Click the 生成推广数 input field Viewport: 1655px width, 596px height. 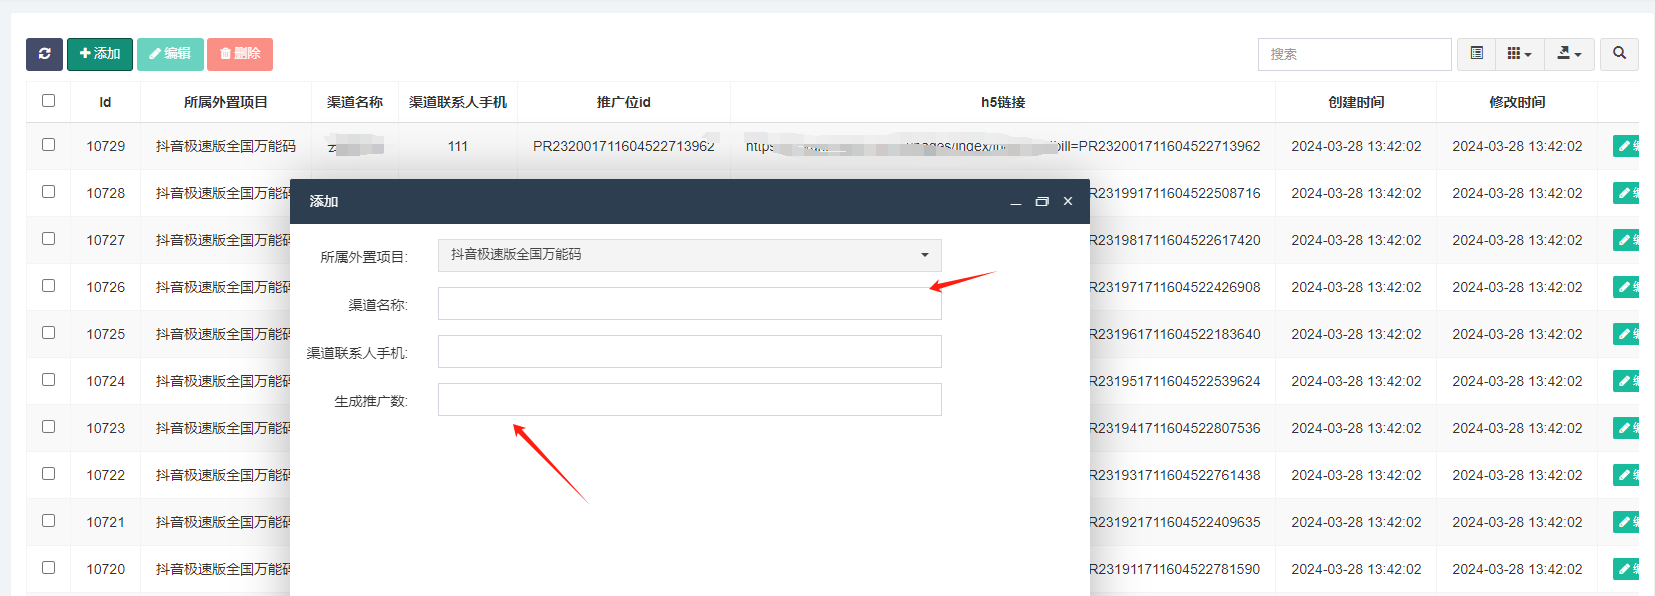point(690,399)
